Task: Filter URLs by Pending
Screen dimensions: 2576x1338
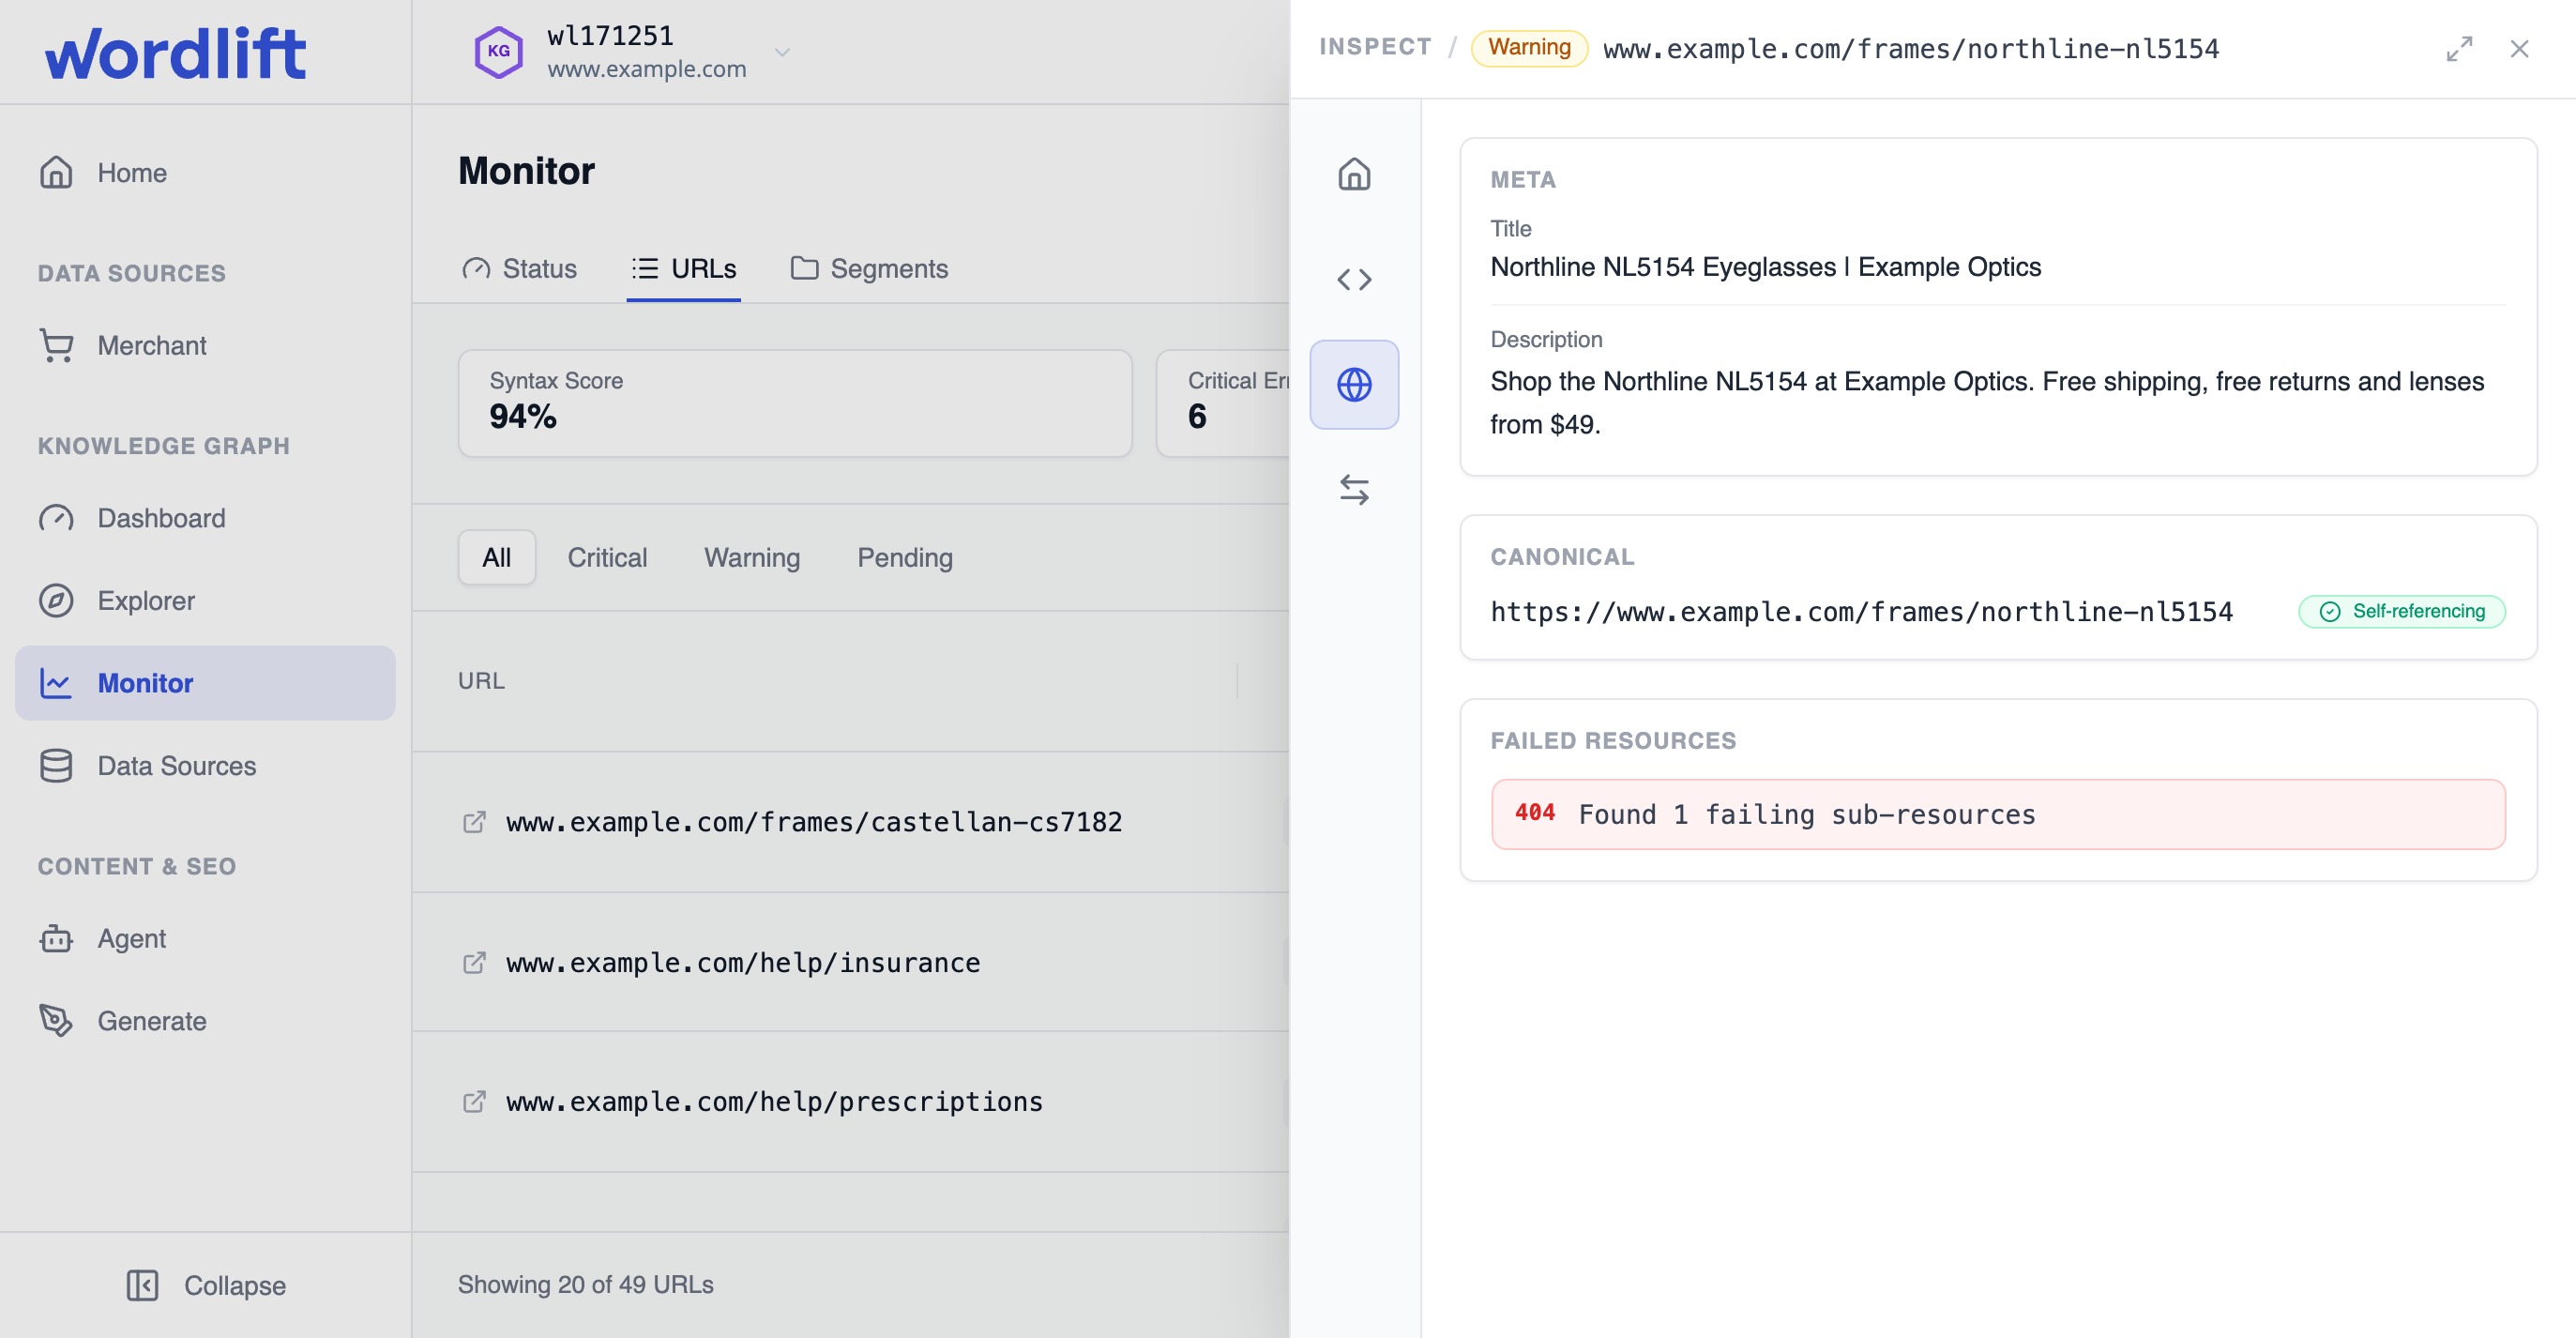Action: point(904,557)
